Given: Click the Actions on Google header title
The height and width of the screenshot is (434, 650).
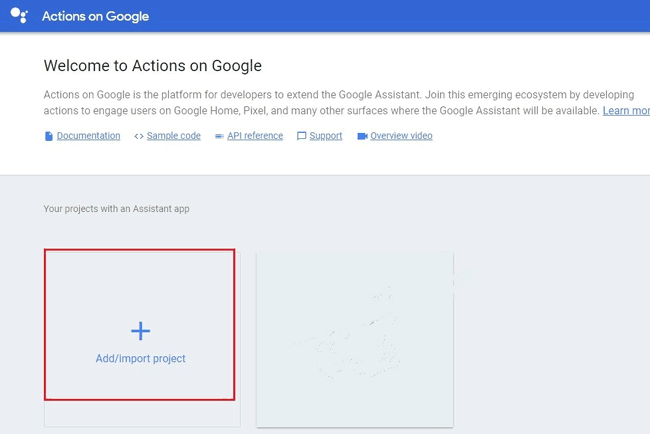Looking at the screenshot, I should 95,16.
